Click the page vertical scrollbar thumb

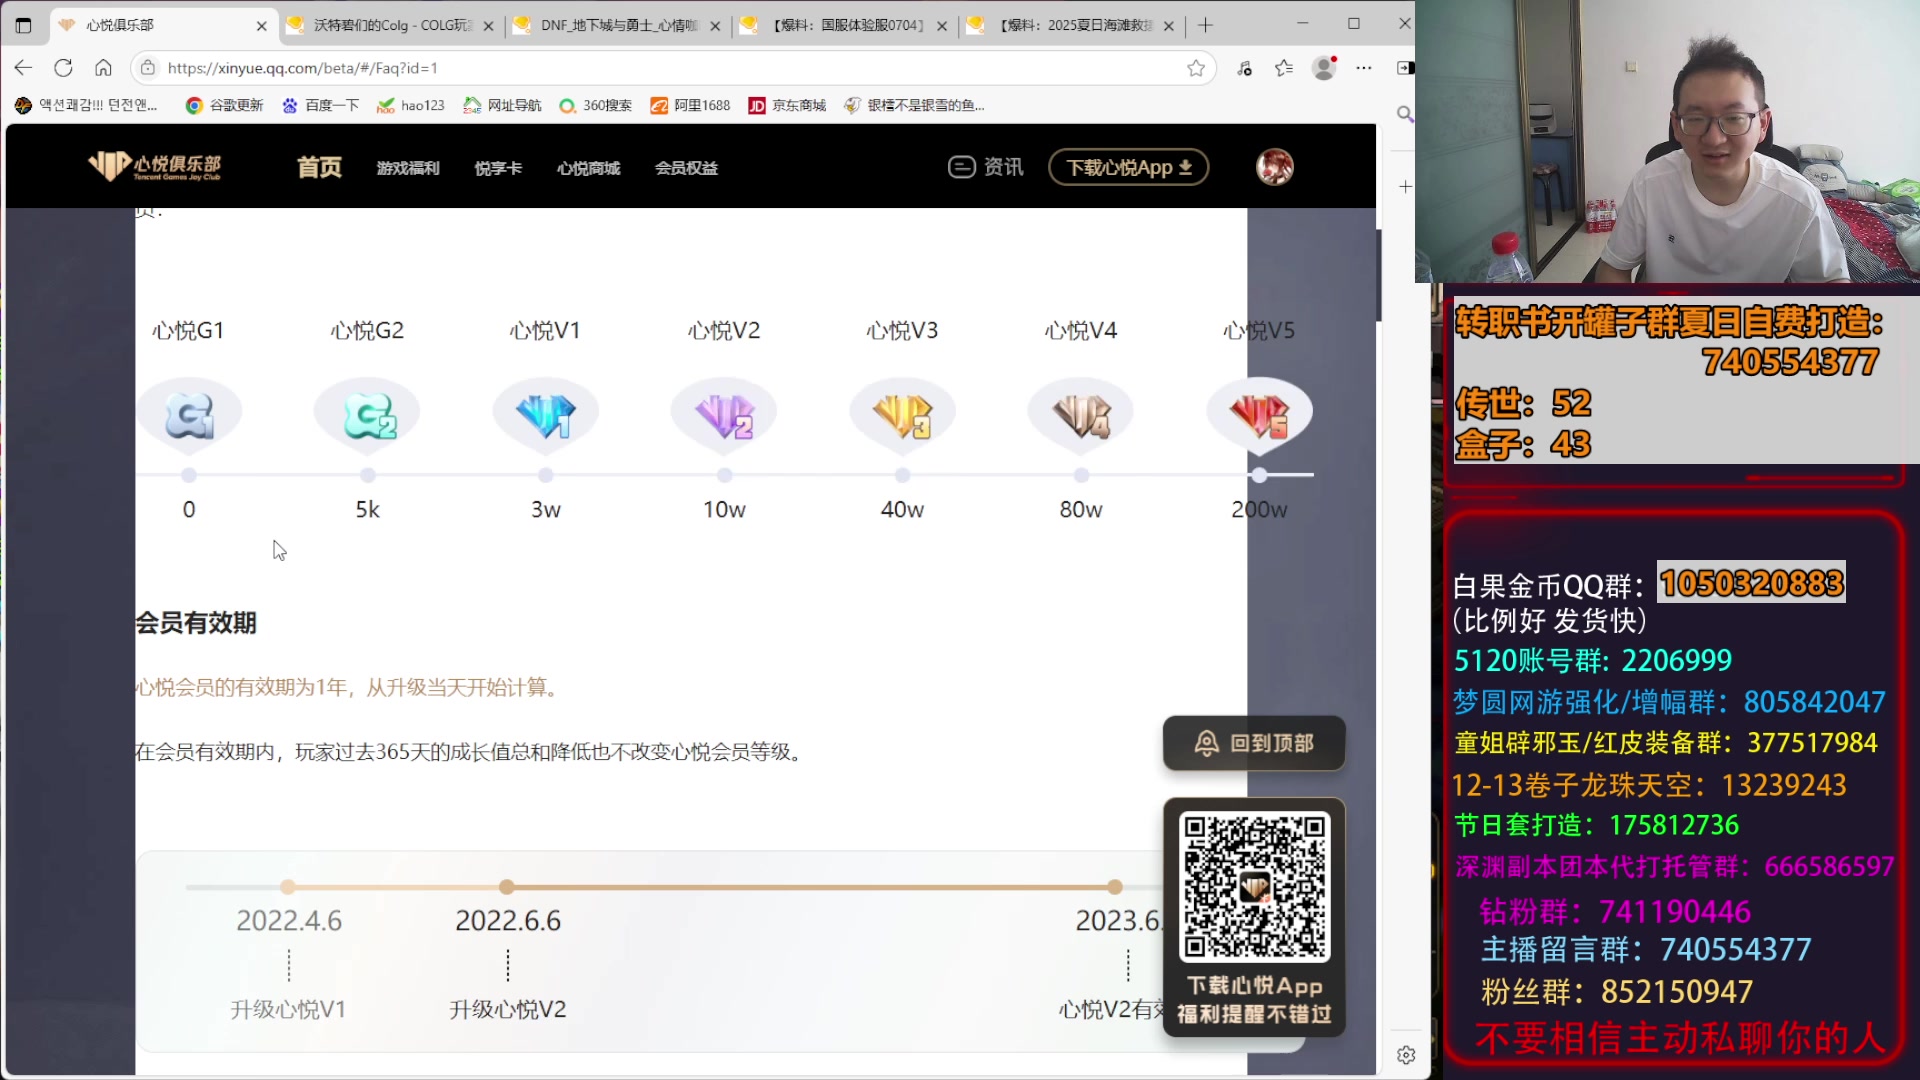click(1379, 275)
